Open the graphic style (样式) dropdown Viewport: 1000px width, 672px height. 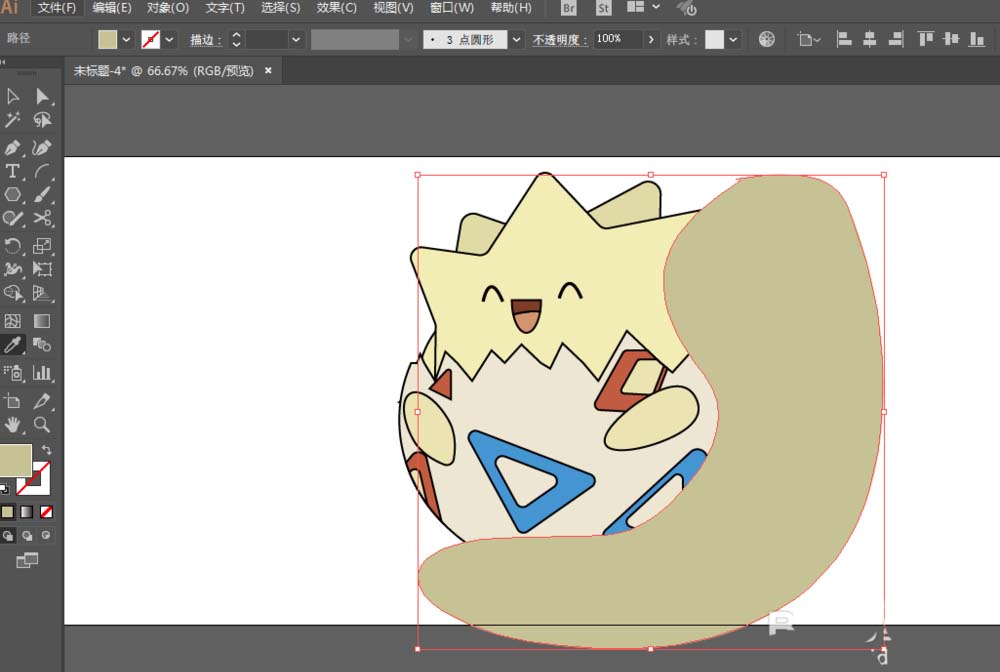click(x=733, y=40)
